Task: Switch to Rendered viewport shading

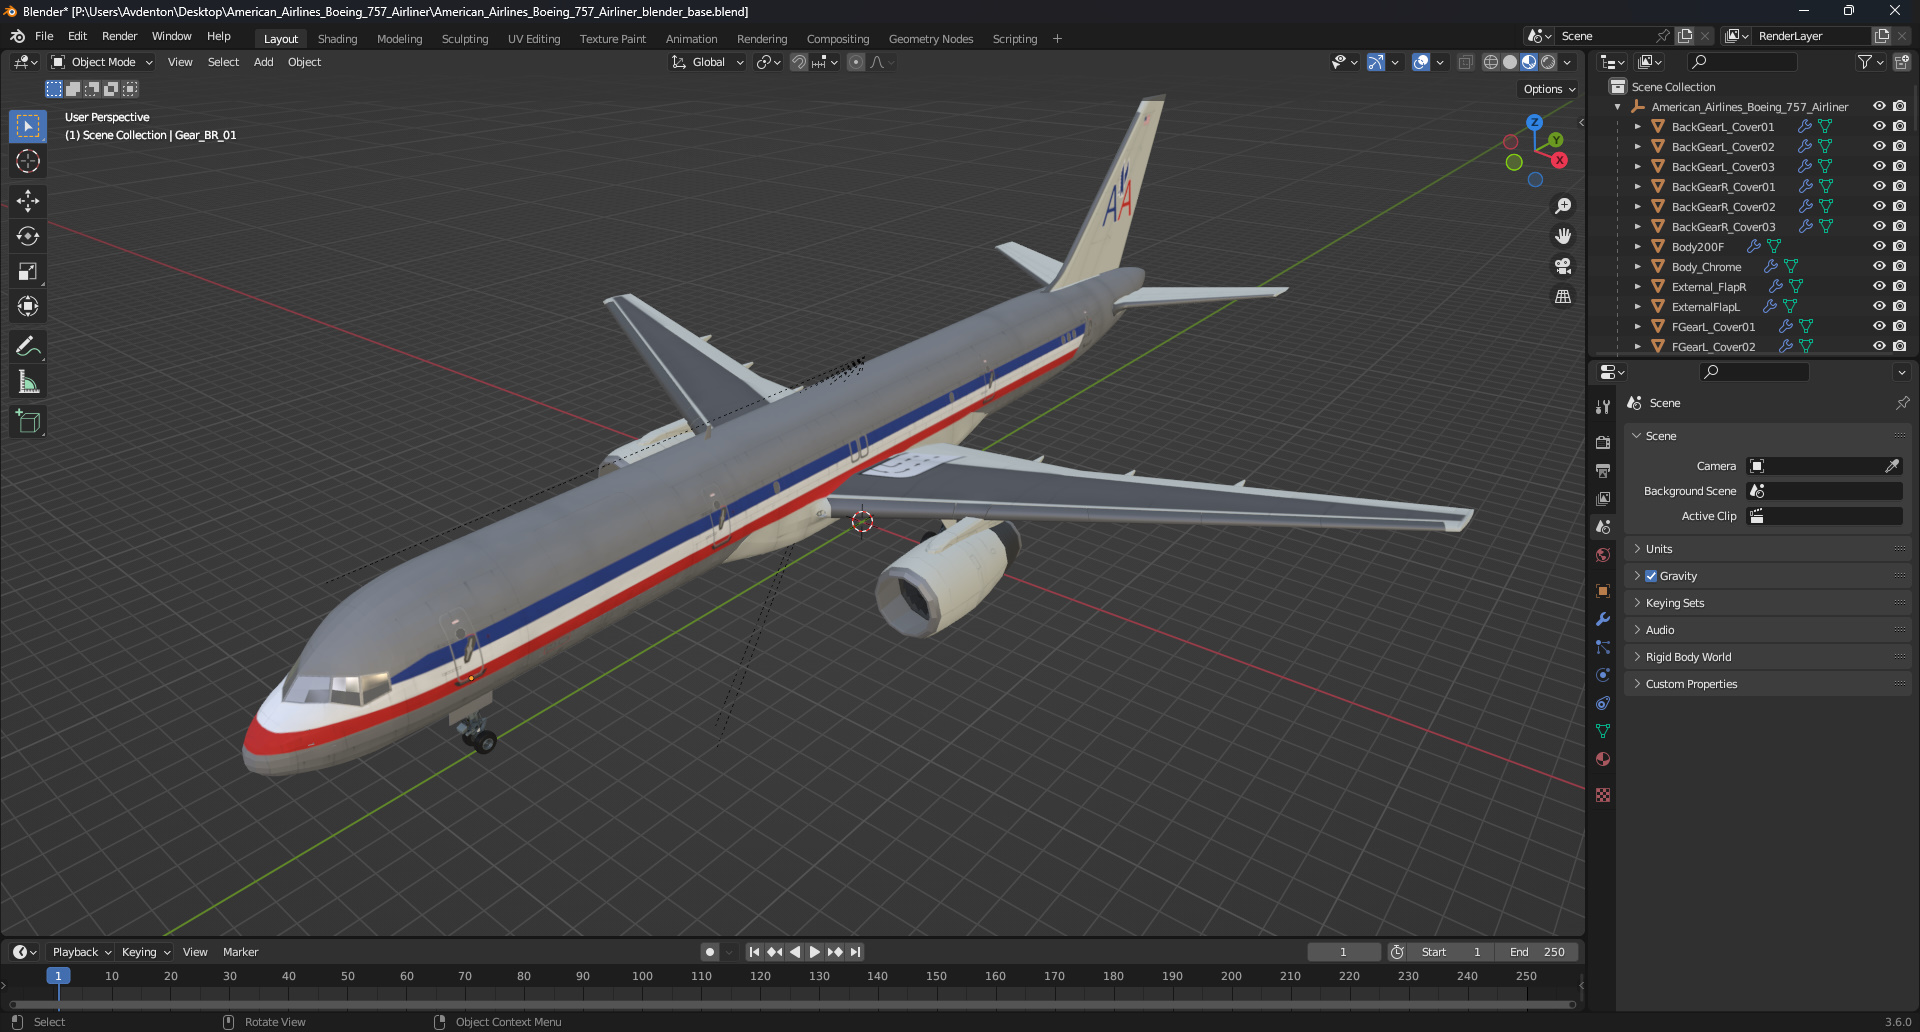Action: [1548, 62]
